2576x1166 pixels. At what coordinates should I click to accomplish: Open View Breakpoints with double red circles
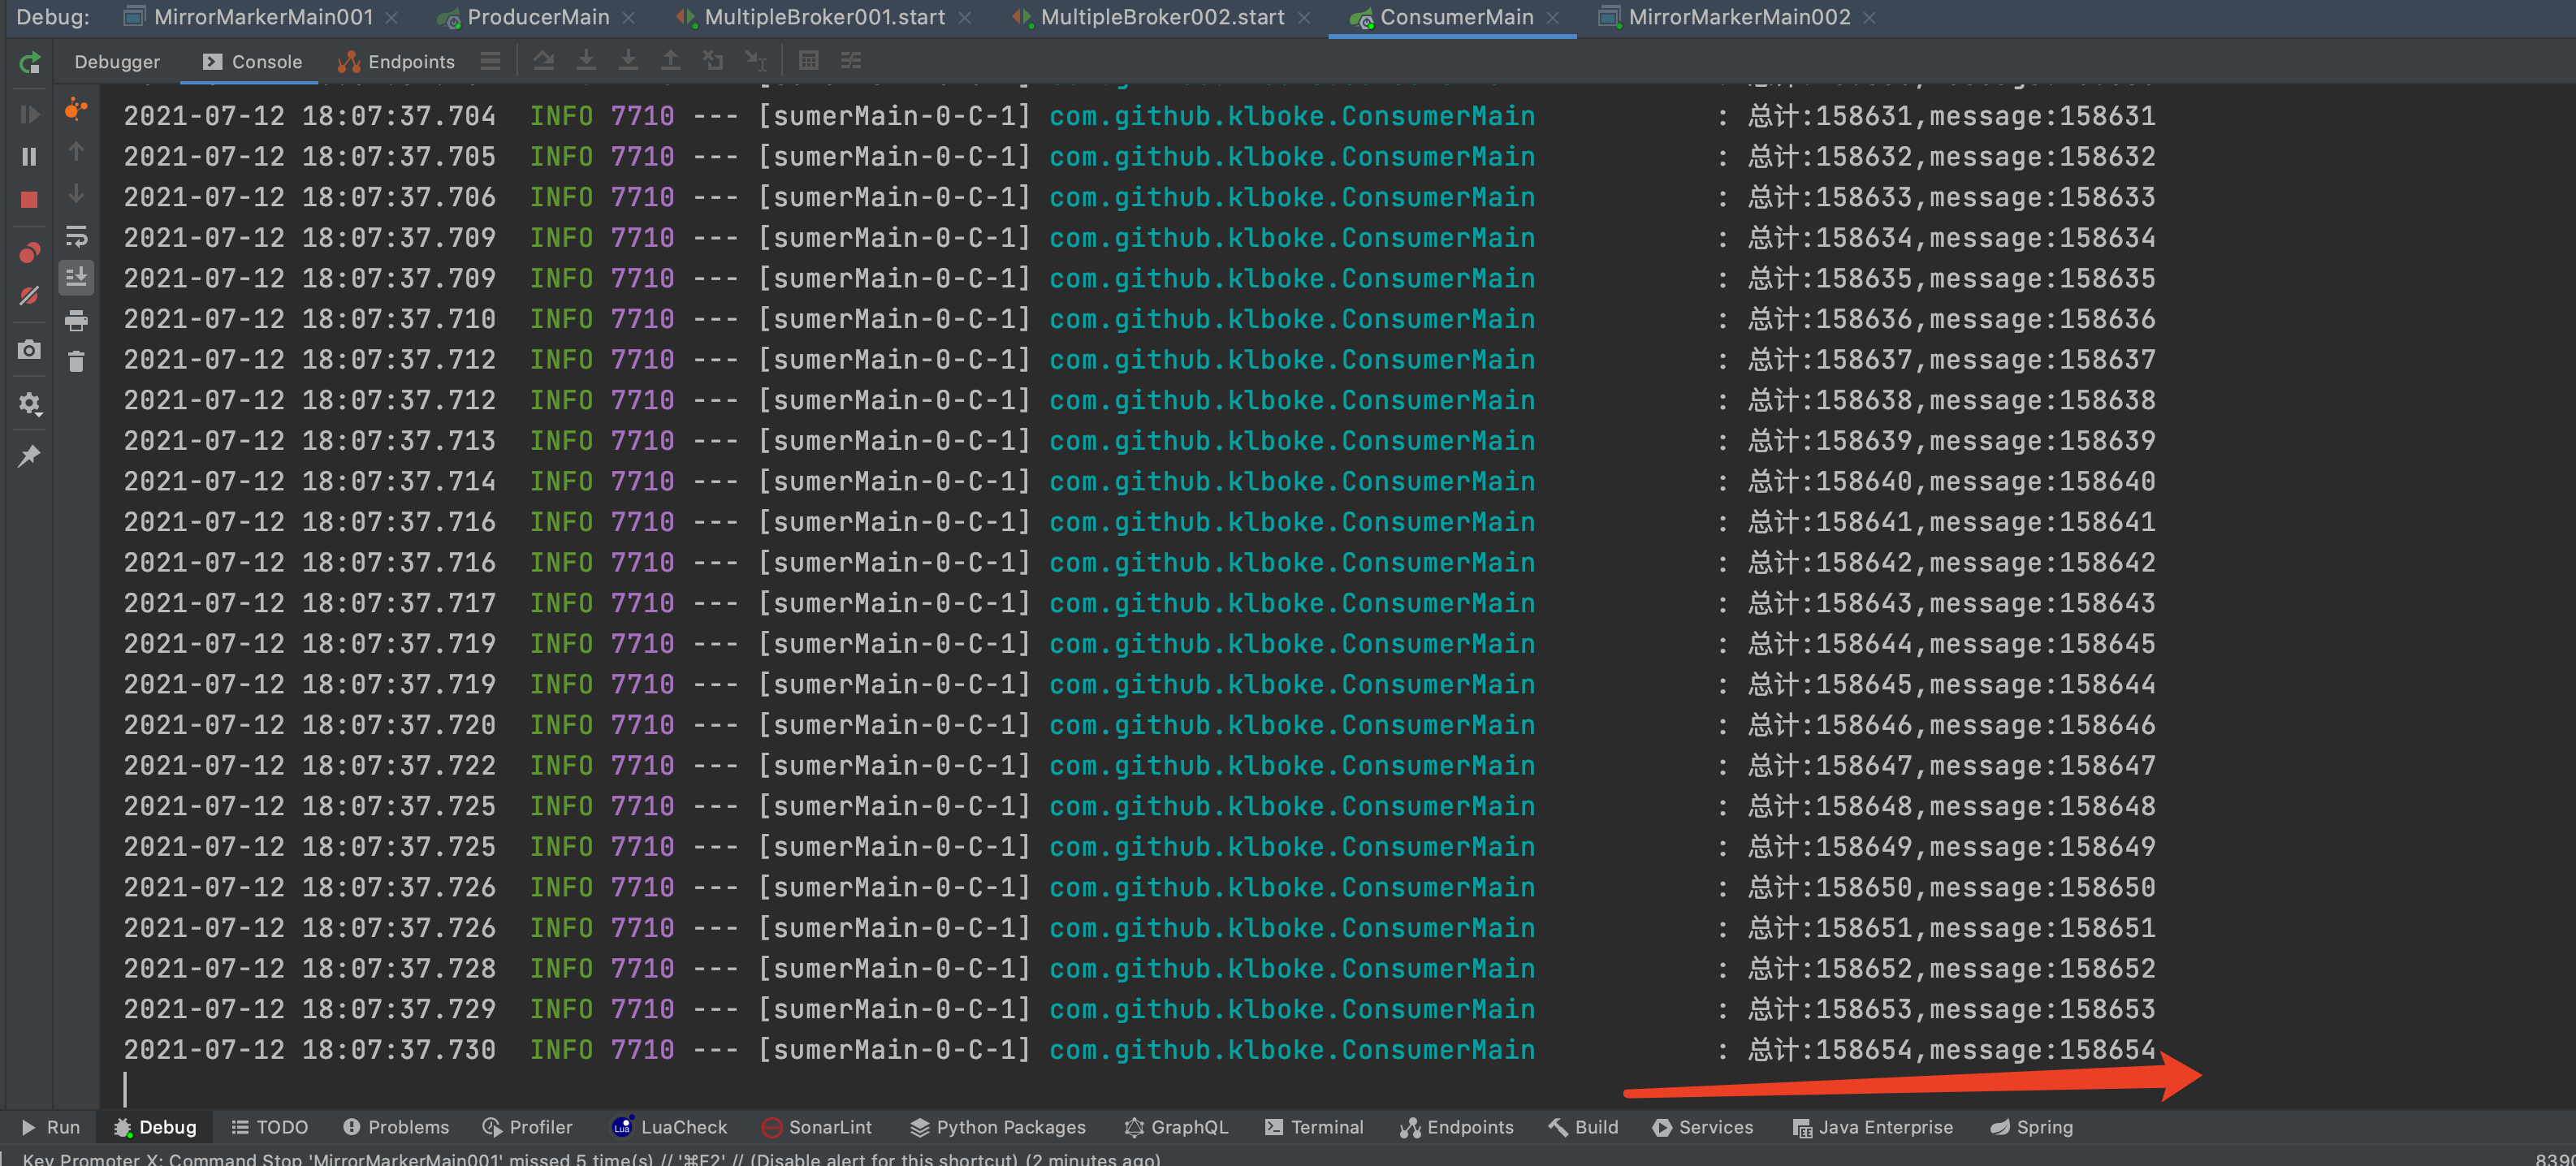pos(29,253)
